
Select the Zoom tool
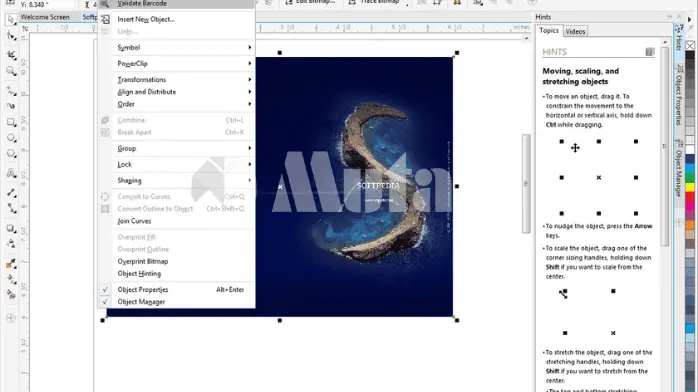point(11,71)
